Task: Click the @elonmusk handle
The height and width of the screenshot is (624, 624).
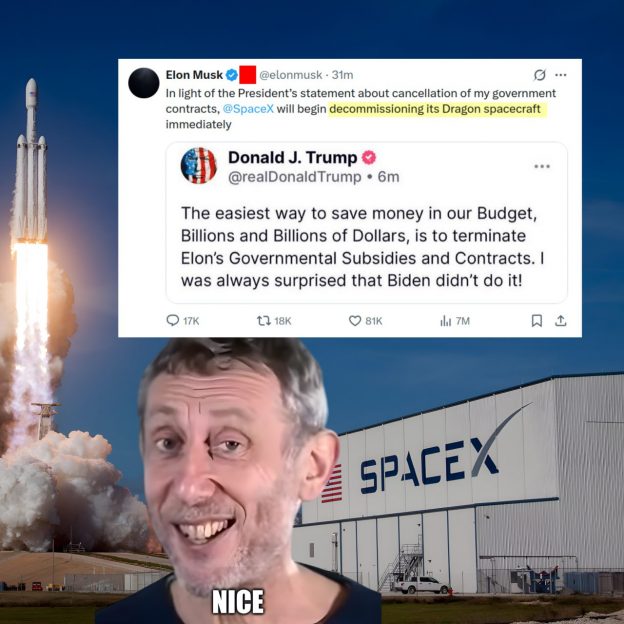Action: pos(291,75)
